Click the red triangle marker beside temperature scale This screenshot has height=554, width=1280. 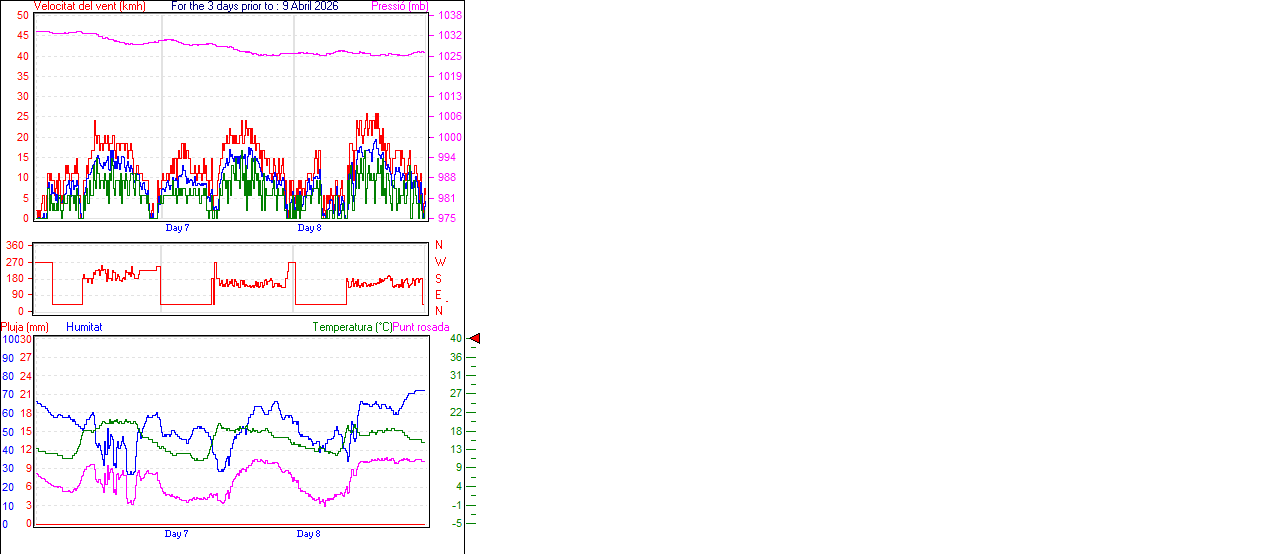475,339
